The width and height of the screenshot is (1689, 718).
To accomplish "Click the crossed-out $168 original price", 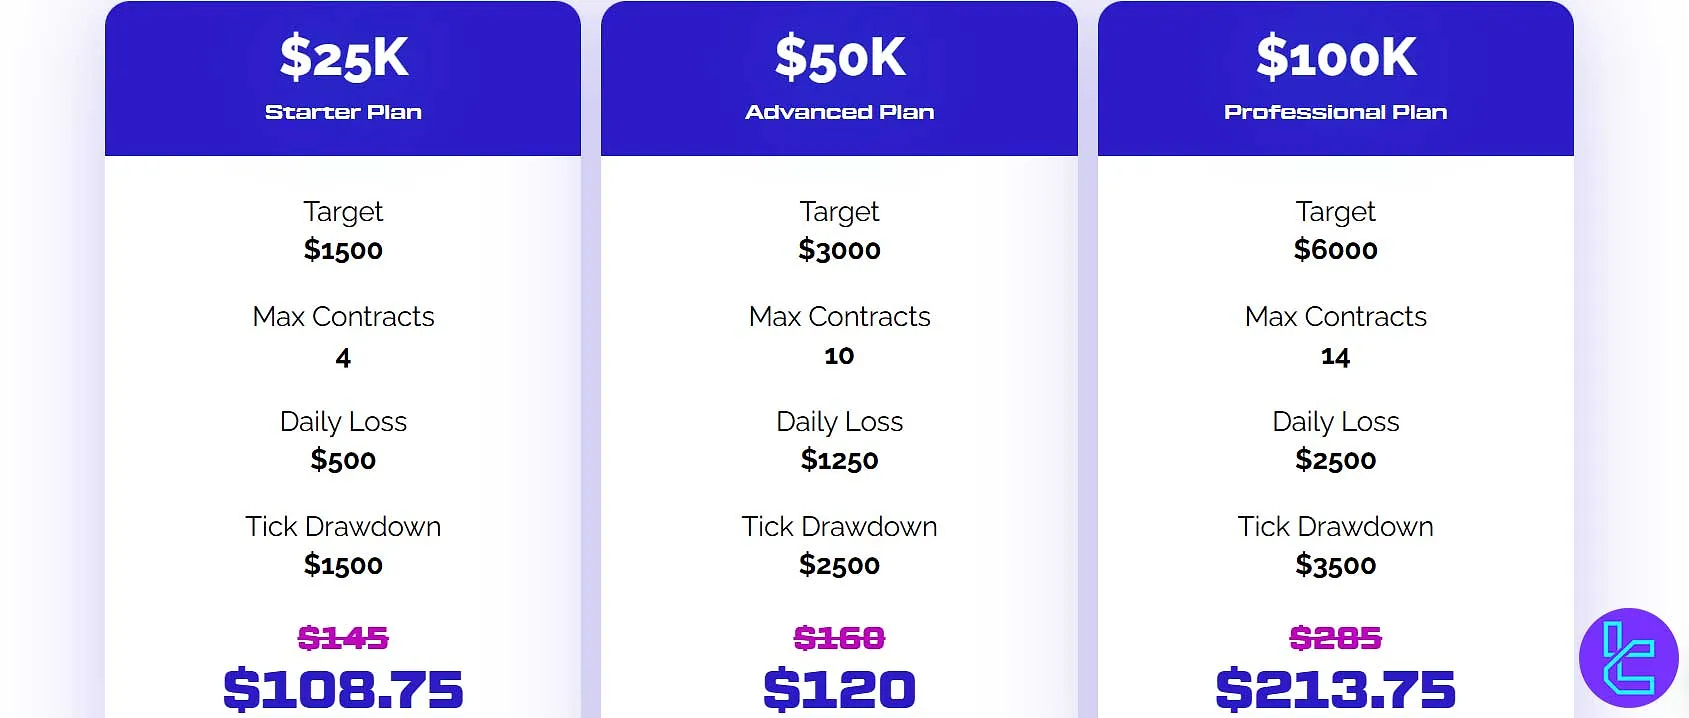I will 839,637.
